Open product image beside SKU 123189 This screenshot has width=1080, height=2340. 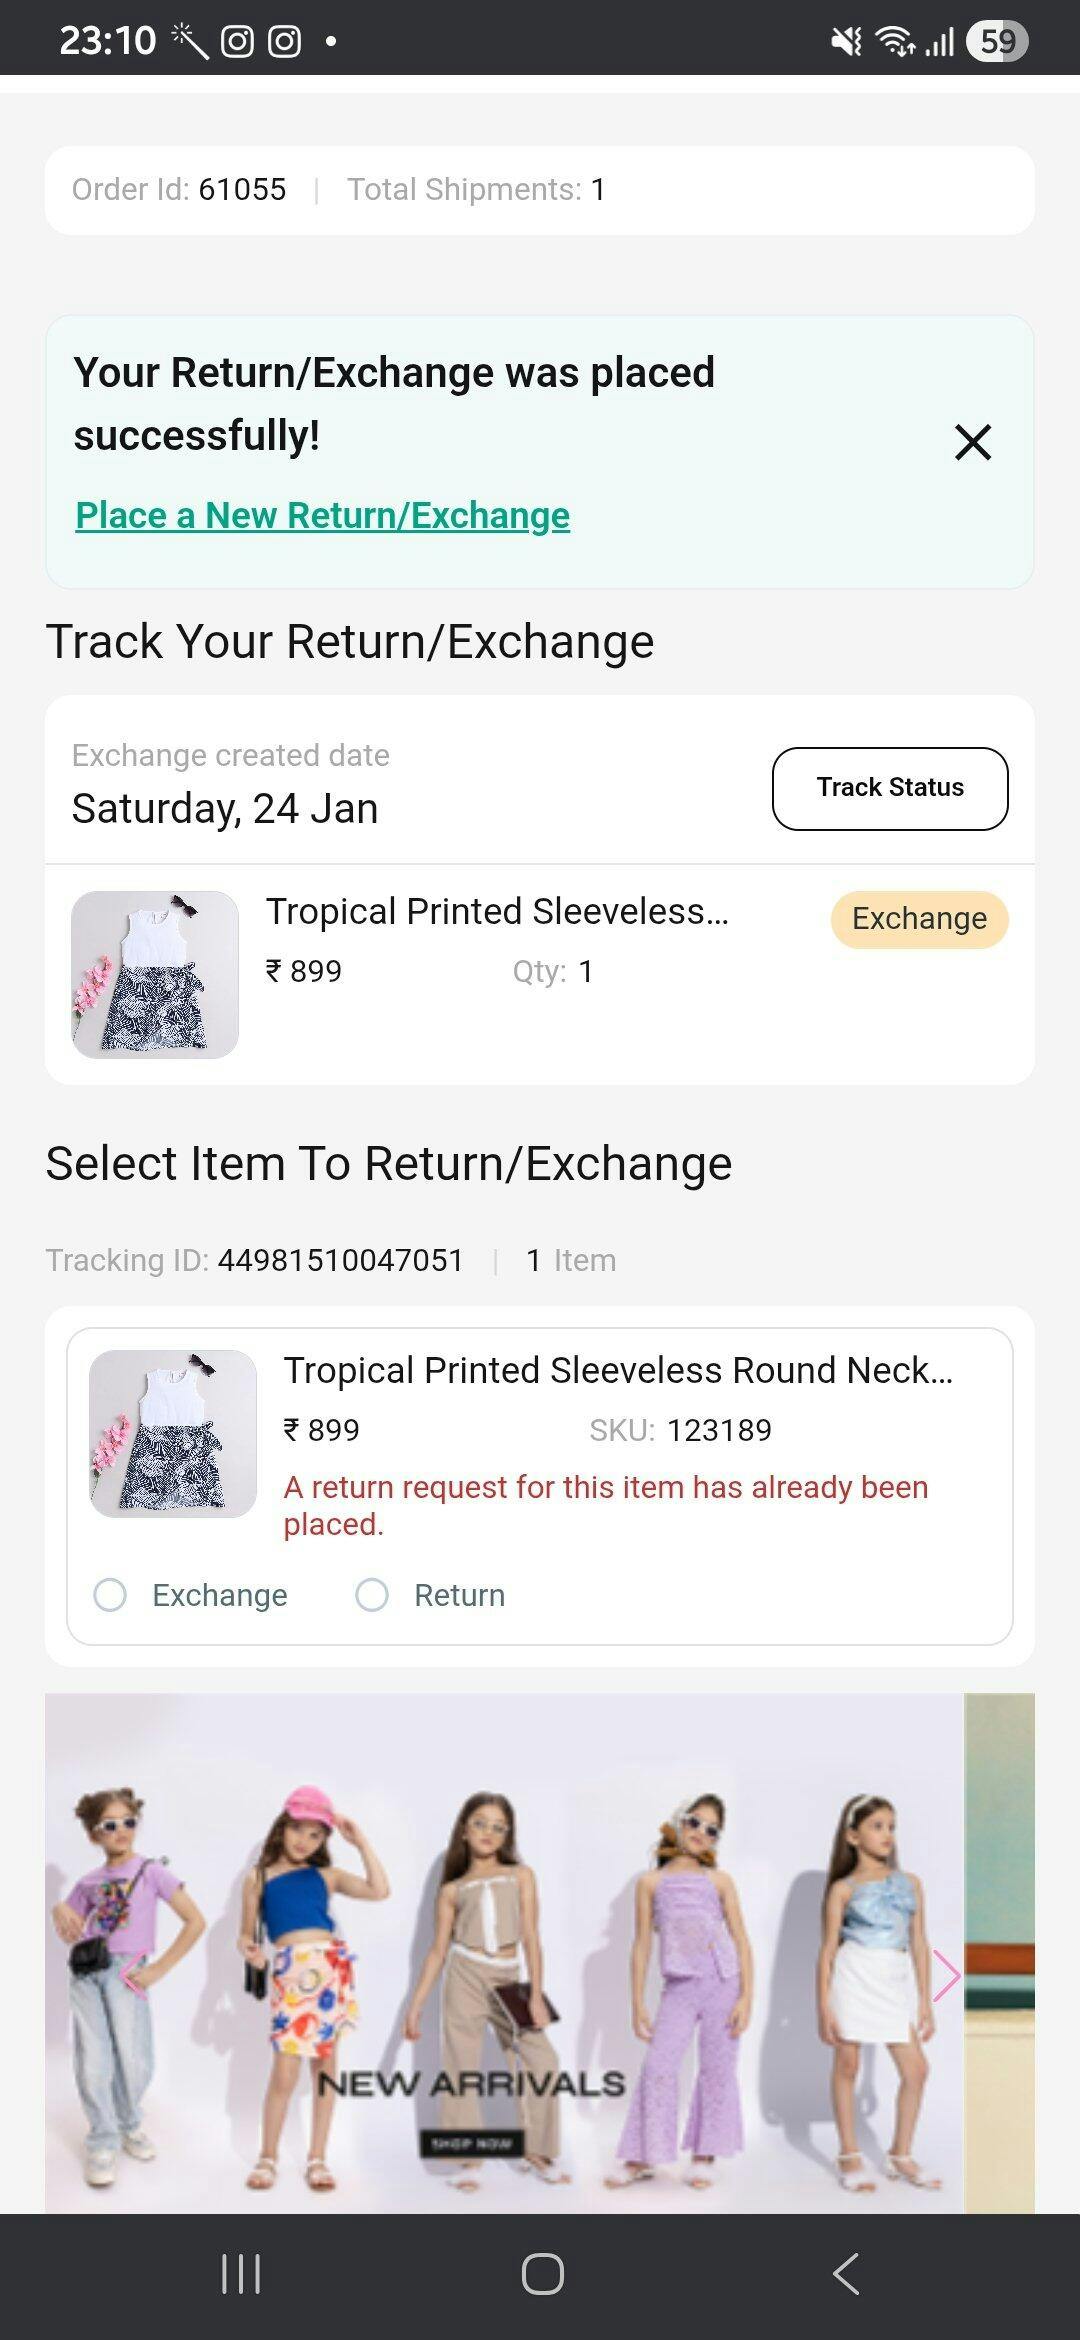(173, 1434)
